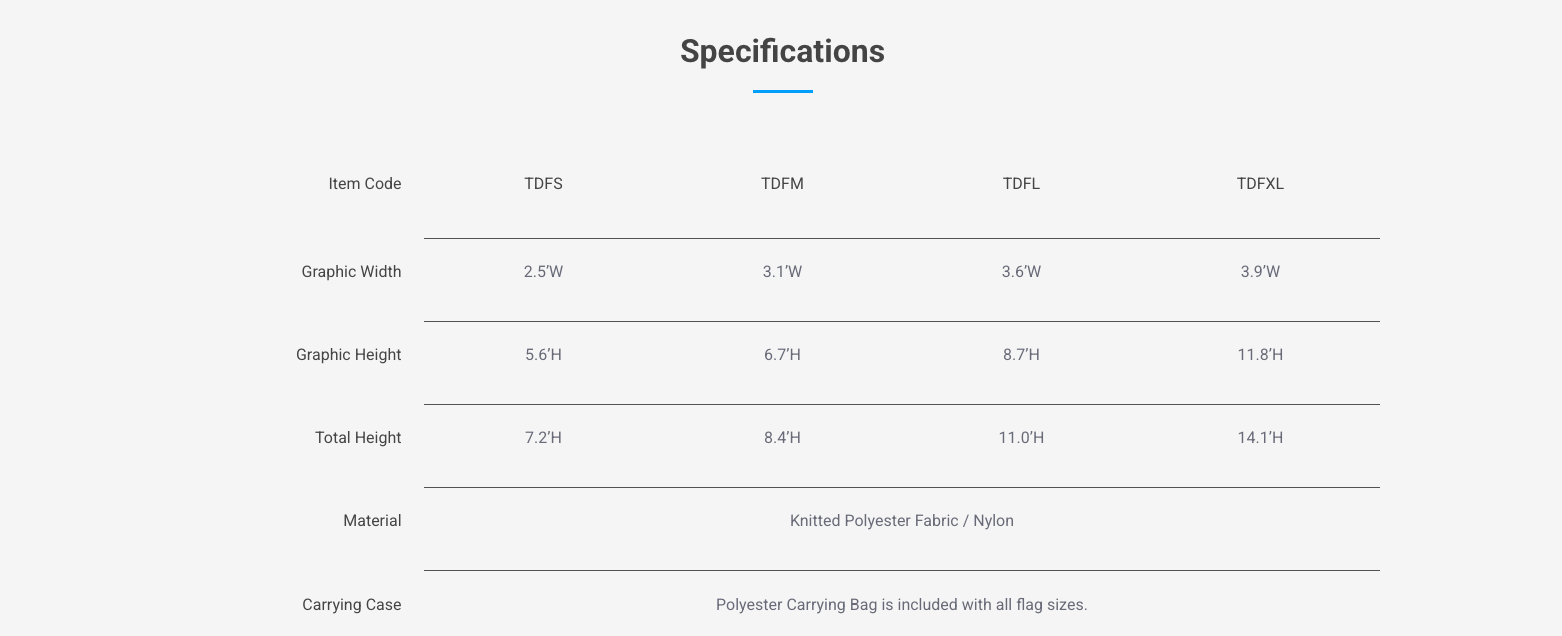Click the Total Height row label
The width and height of the screenshot is (1562, 636).
tap(358, 438)
